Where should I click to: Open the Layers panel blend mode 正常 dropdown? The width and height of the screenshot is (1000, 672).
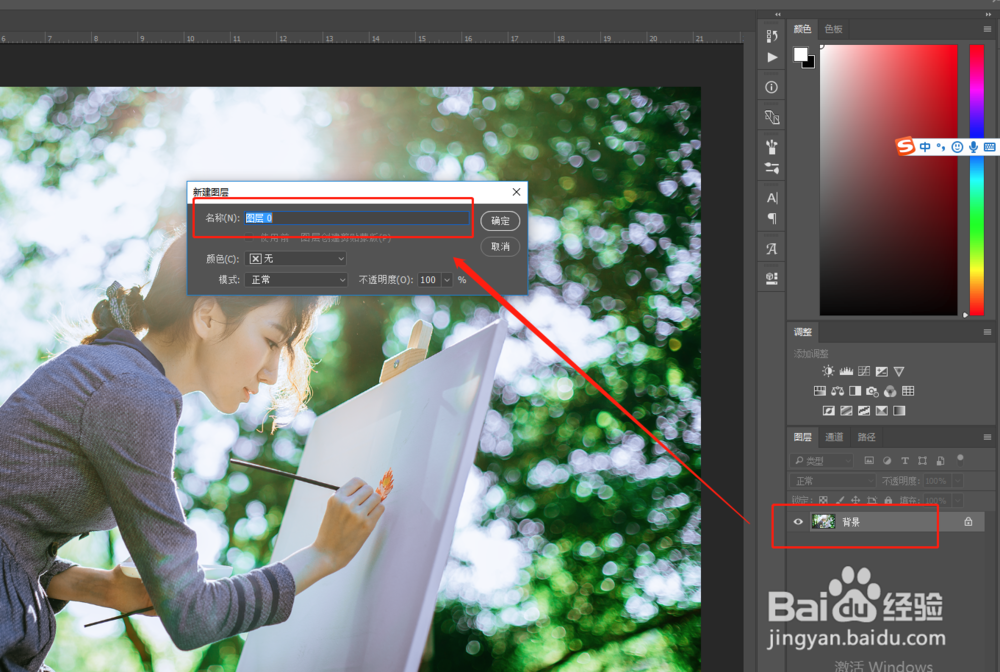pyautogui.click(x=833, y=481)
